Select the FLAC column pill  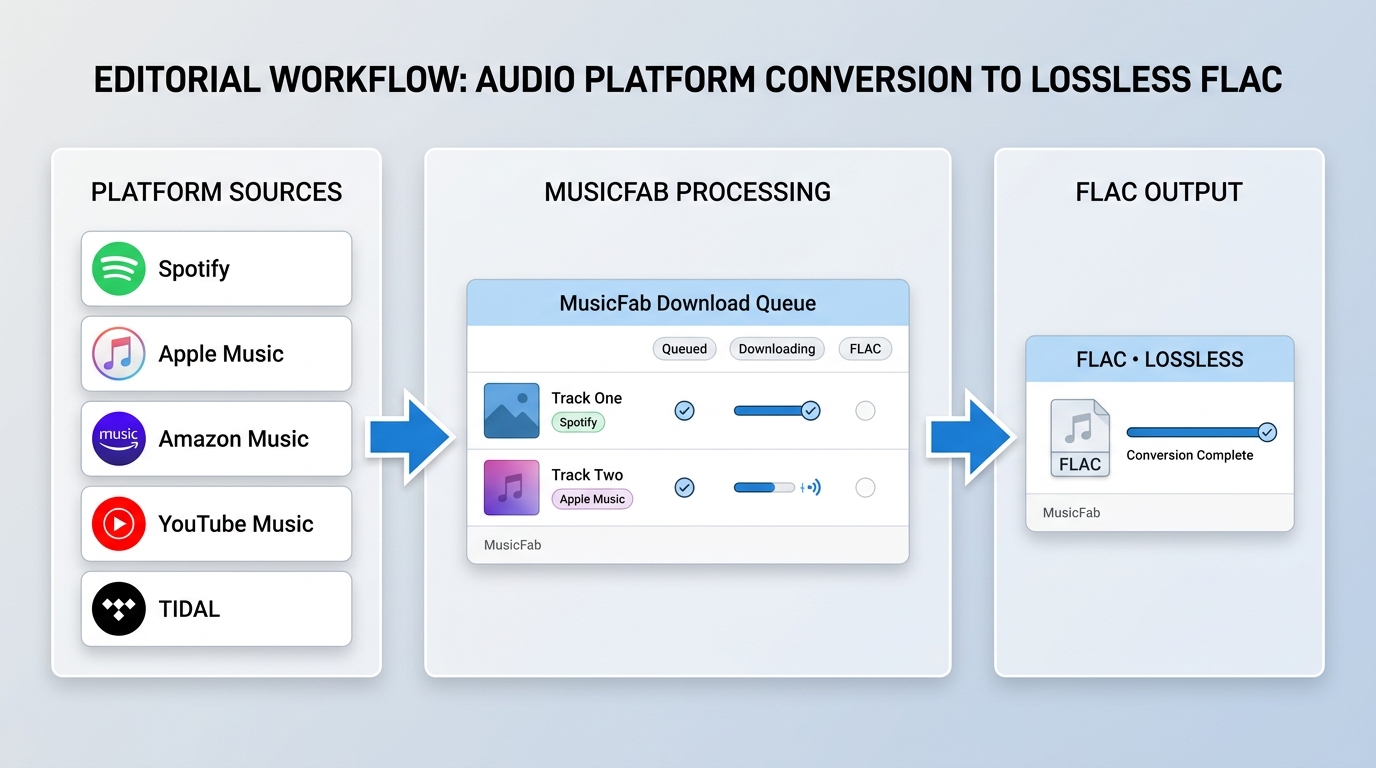[865, 349]
